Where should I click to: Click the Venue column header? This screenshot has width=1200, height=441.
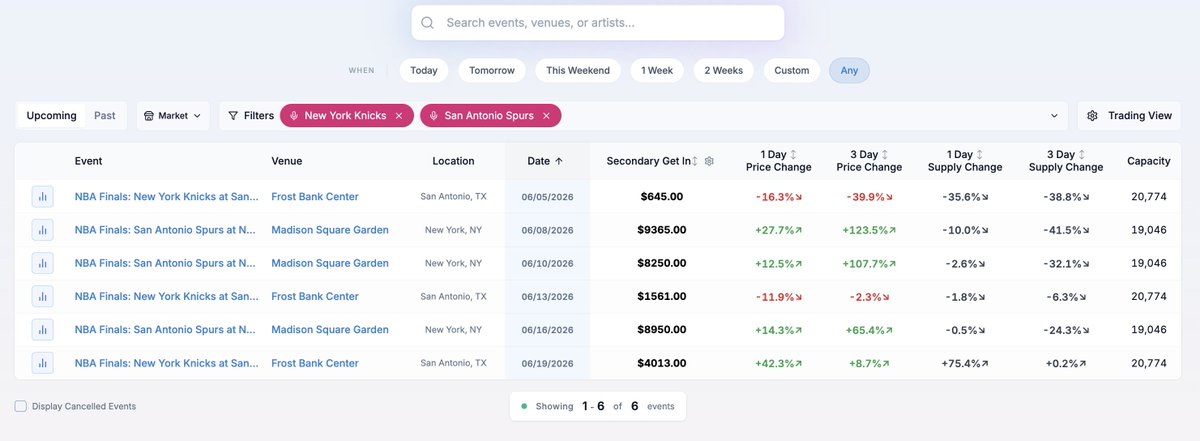tap(287, 161)
